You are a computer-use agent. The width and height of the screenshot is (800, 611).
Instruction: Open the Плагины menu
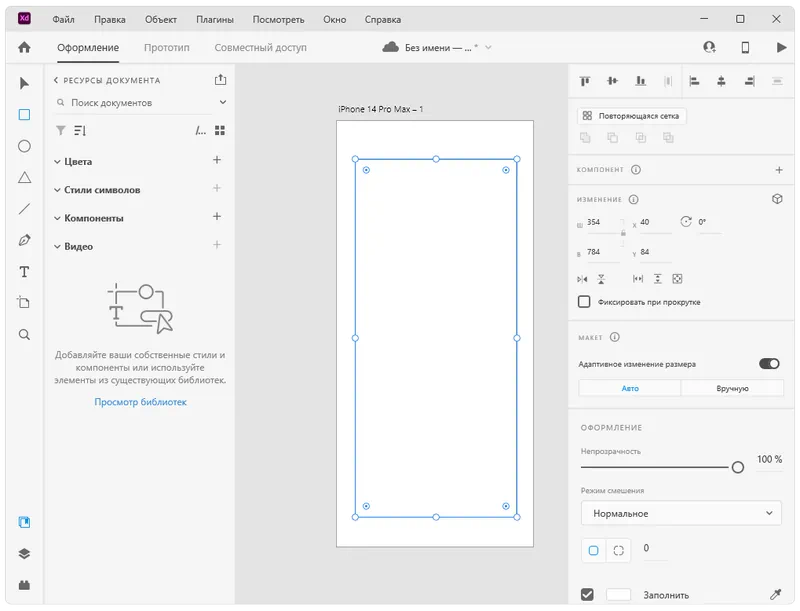click(215, 19)
